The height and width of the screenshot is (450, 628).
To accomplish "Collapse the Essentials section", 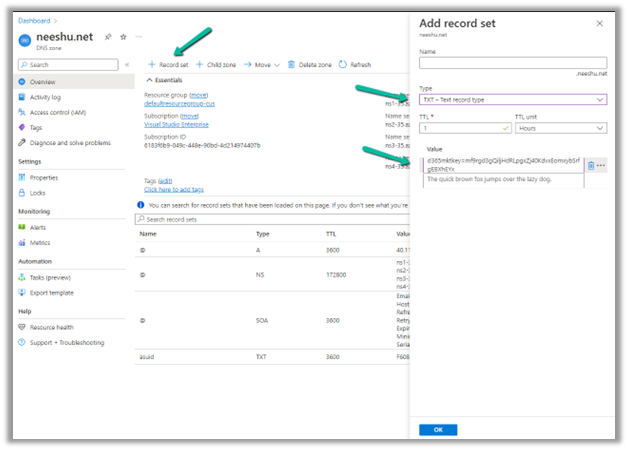I will point(150,80).
